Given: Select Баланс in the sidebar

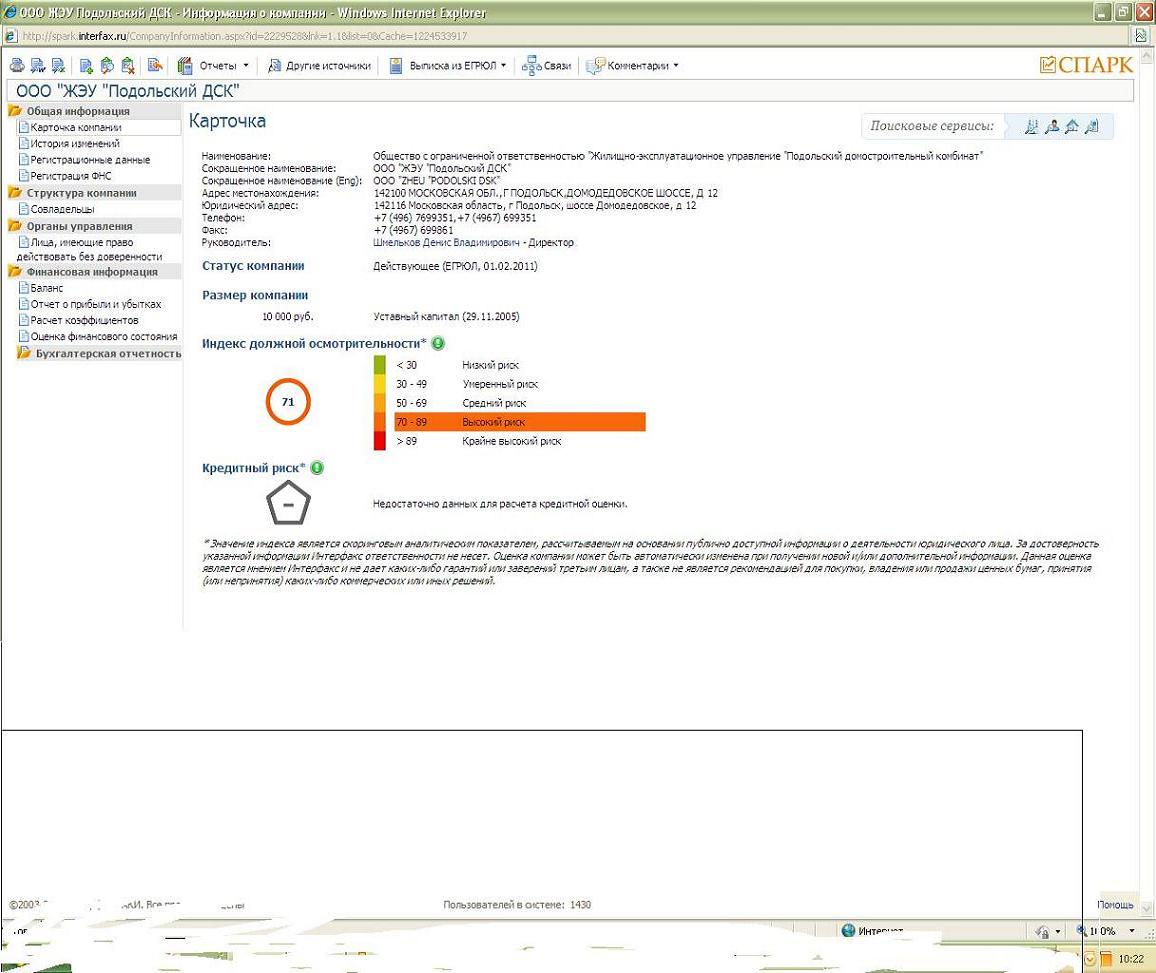Looking at the screenshot, I should (x=46, y=288).
